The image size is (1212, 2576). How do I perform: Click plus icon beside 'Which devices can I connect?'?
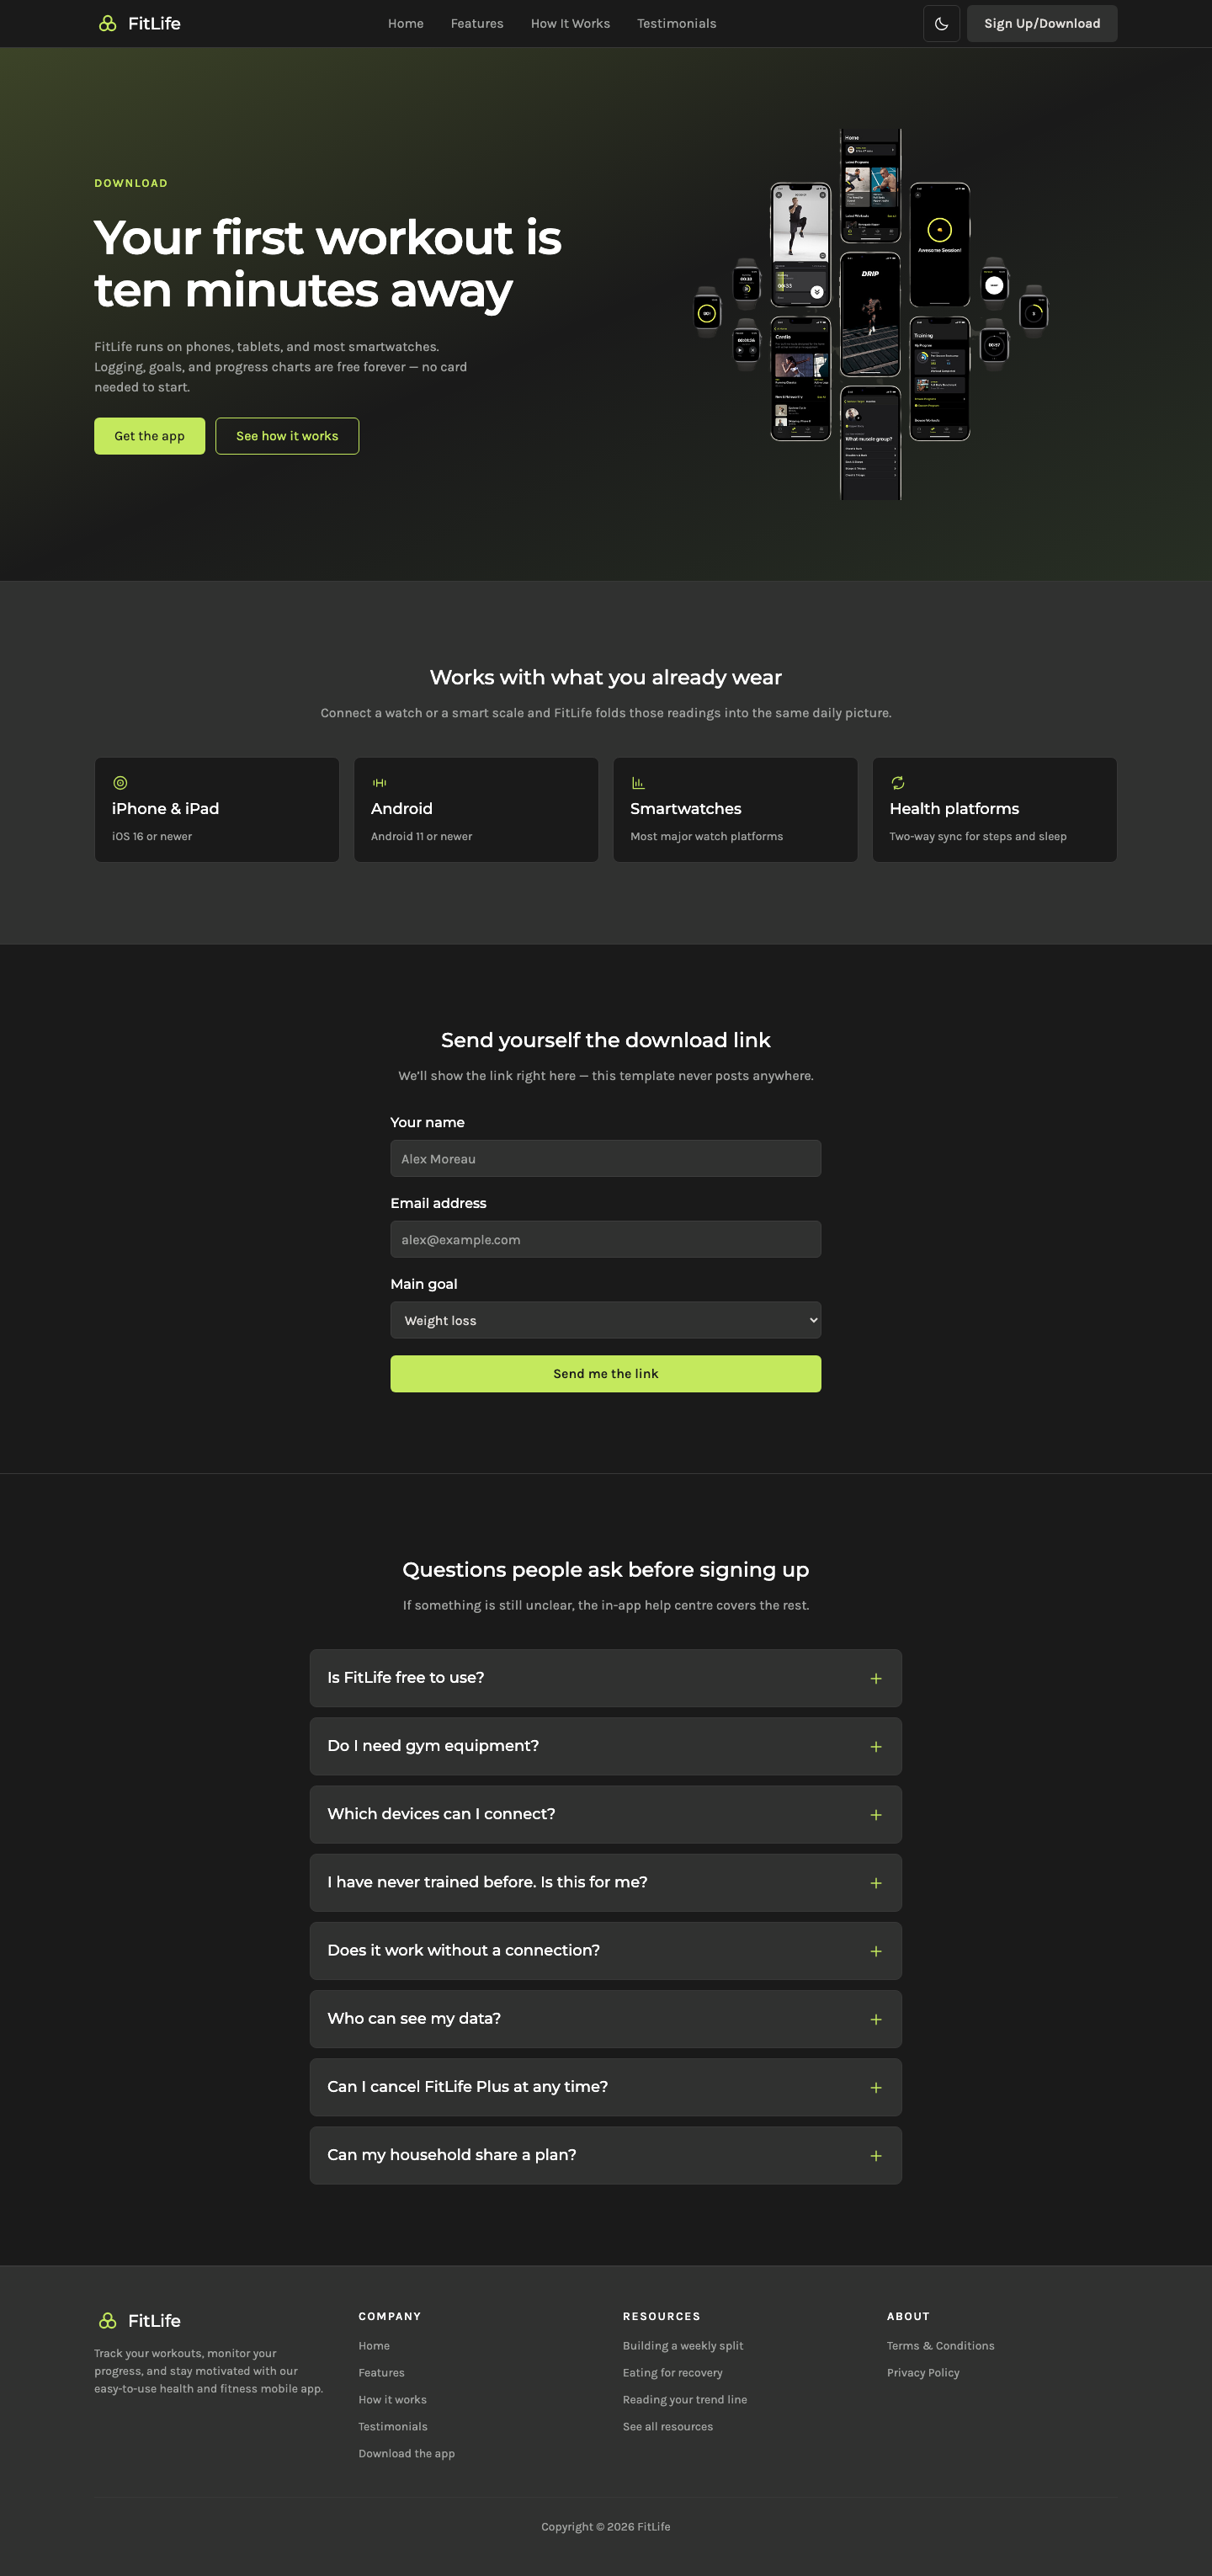click(876, 1815)
